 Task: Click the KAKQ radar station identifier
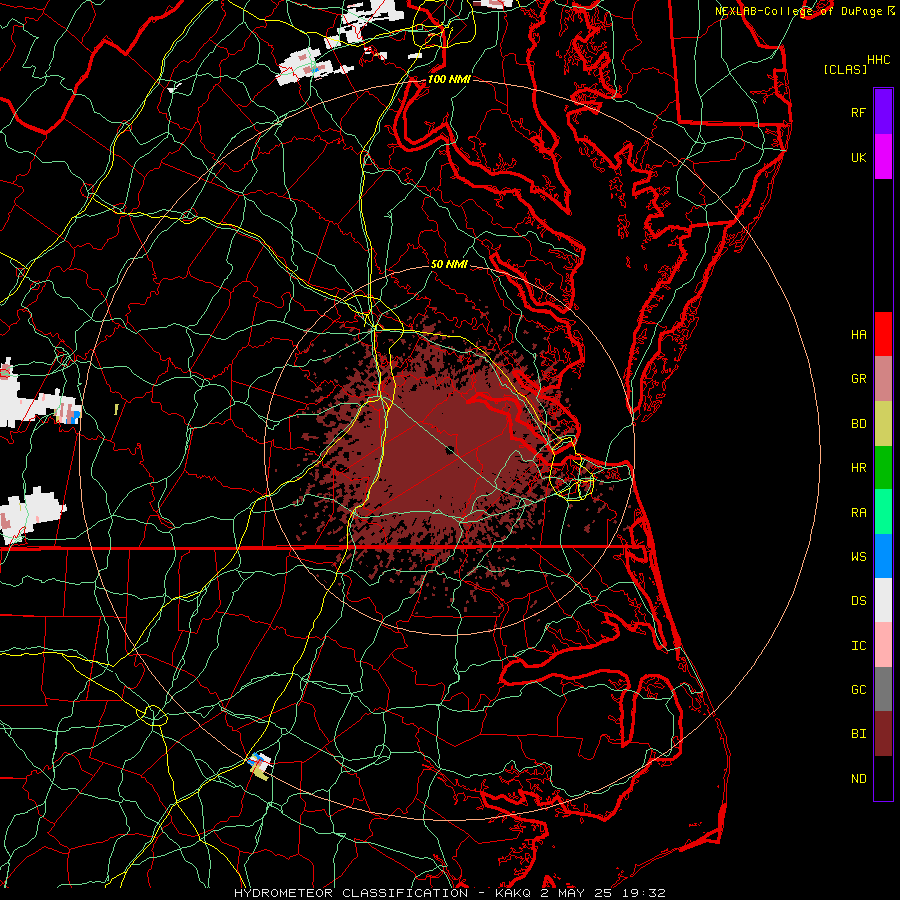click(x=513, y=893)
